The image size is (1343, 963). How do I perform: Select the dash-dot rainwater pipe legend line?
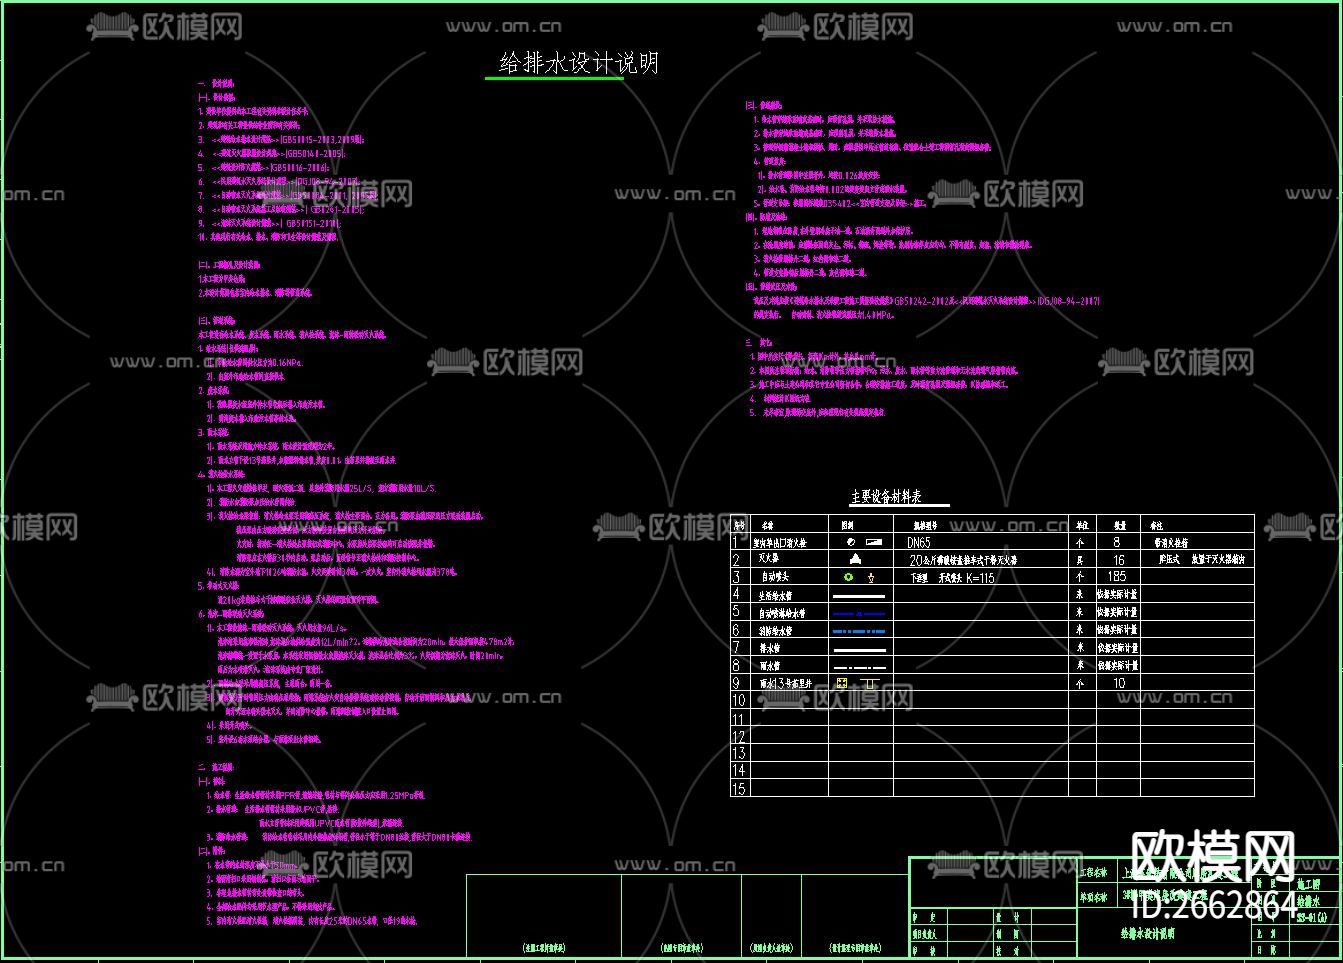click(860, 666)
